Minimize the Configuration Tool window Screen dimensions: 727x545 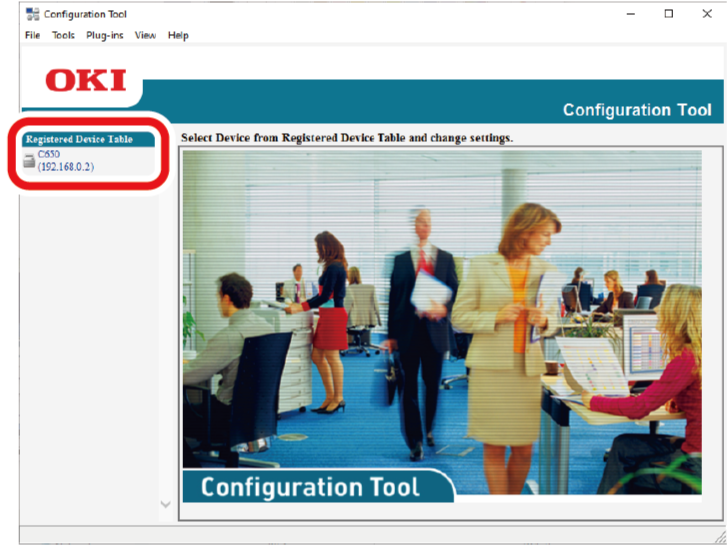click(630, 14)
